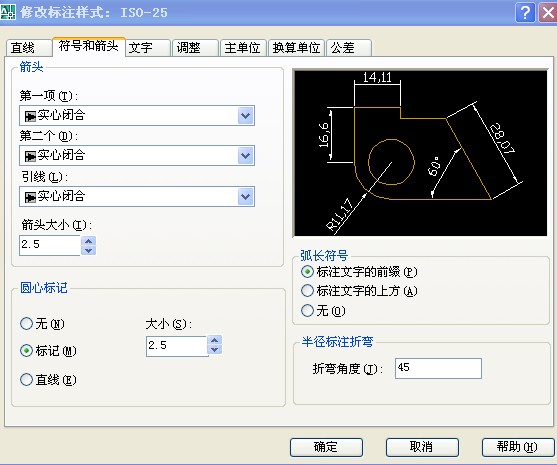Click the dimension style preview image

pyautogui.click(x=421, y=153)
